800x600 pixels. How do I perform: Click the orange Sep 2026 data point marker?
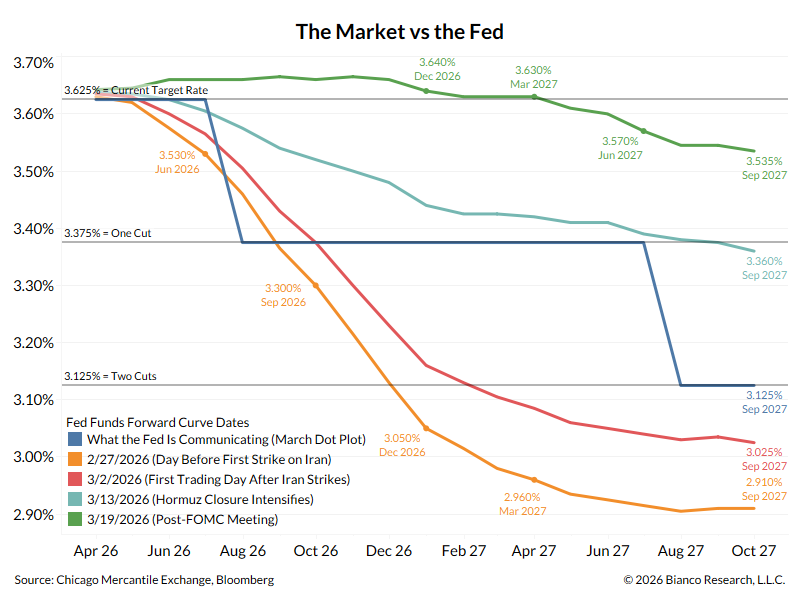[x=316, y=285]
